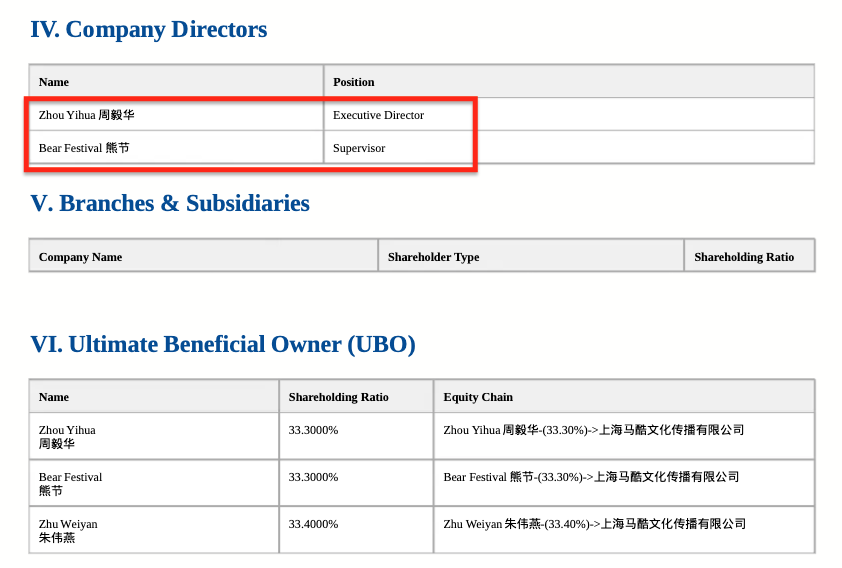
Task: Click the "V. Branches & Subsidiaries" heading
Action: coord(170,204)
